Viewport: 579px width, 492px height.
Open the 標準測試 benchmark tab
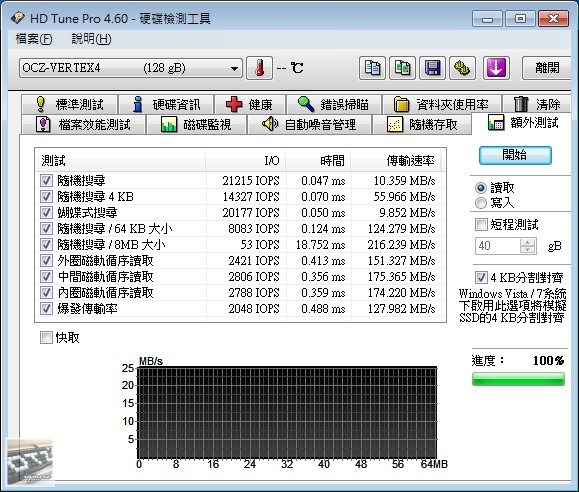pos(70,105)
